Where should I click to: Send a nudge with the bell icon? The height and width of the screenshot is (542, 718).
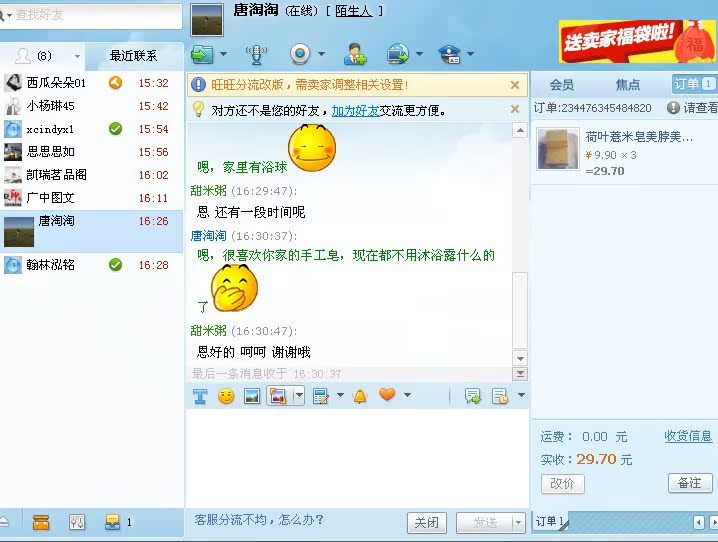tap(360, 396)
